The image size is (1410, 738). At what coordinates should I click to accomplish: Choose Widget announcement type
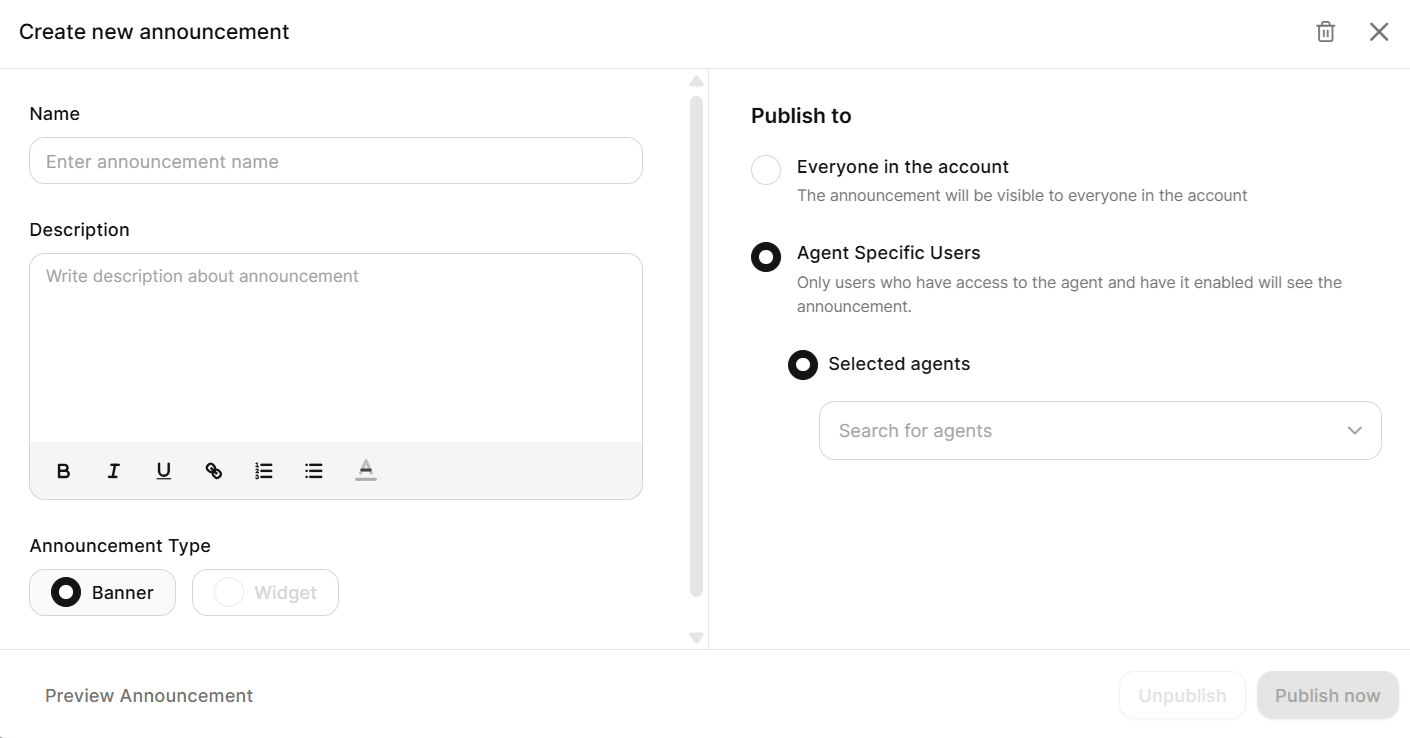coord(229,593)
